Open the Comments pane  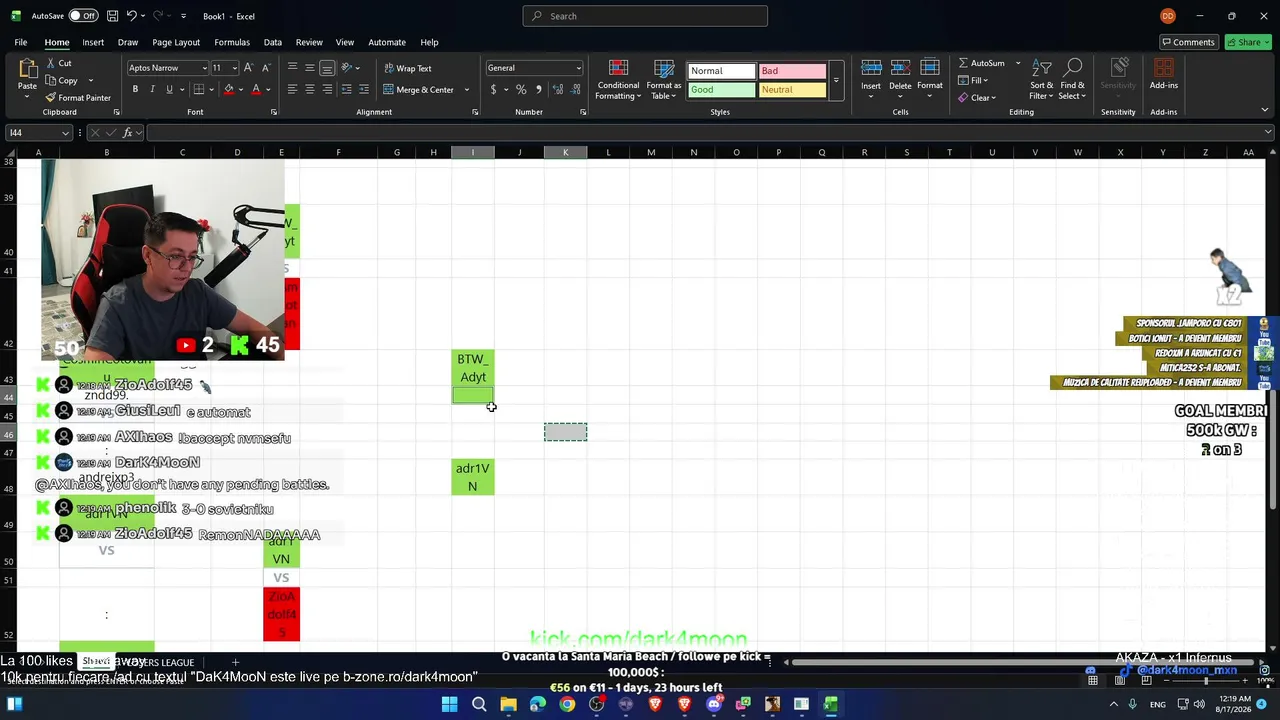pyautogui.click(x=1188, y=42)
